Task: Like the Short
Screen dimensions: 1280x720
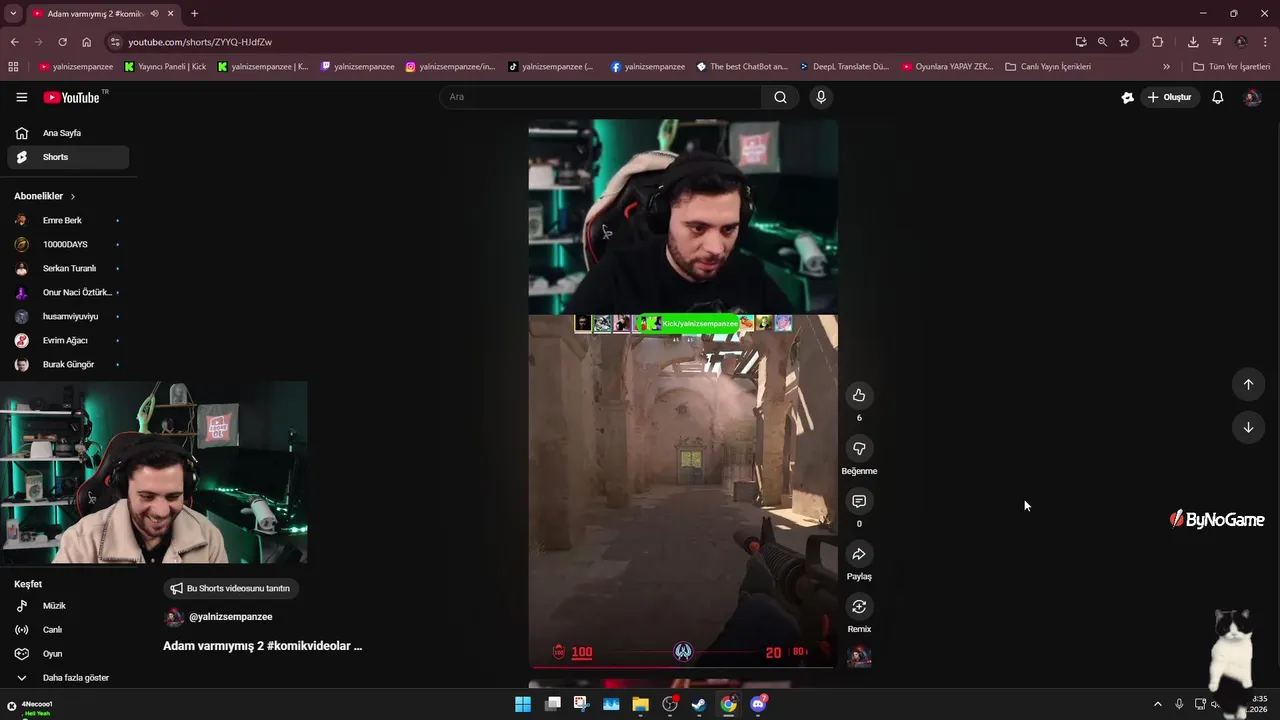Action: coord(859,395)
